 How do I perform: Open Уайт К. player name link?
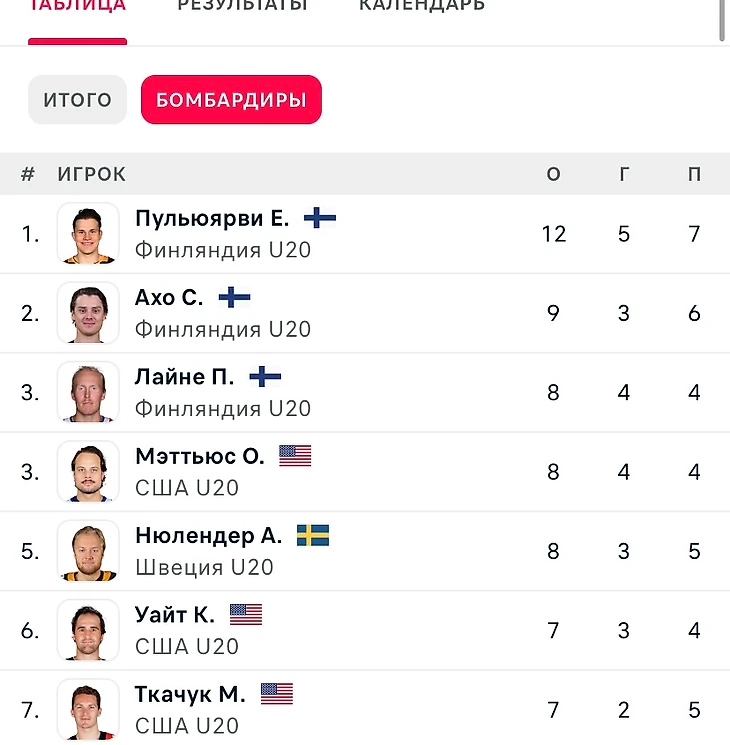[175, 615]
